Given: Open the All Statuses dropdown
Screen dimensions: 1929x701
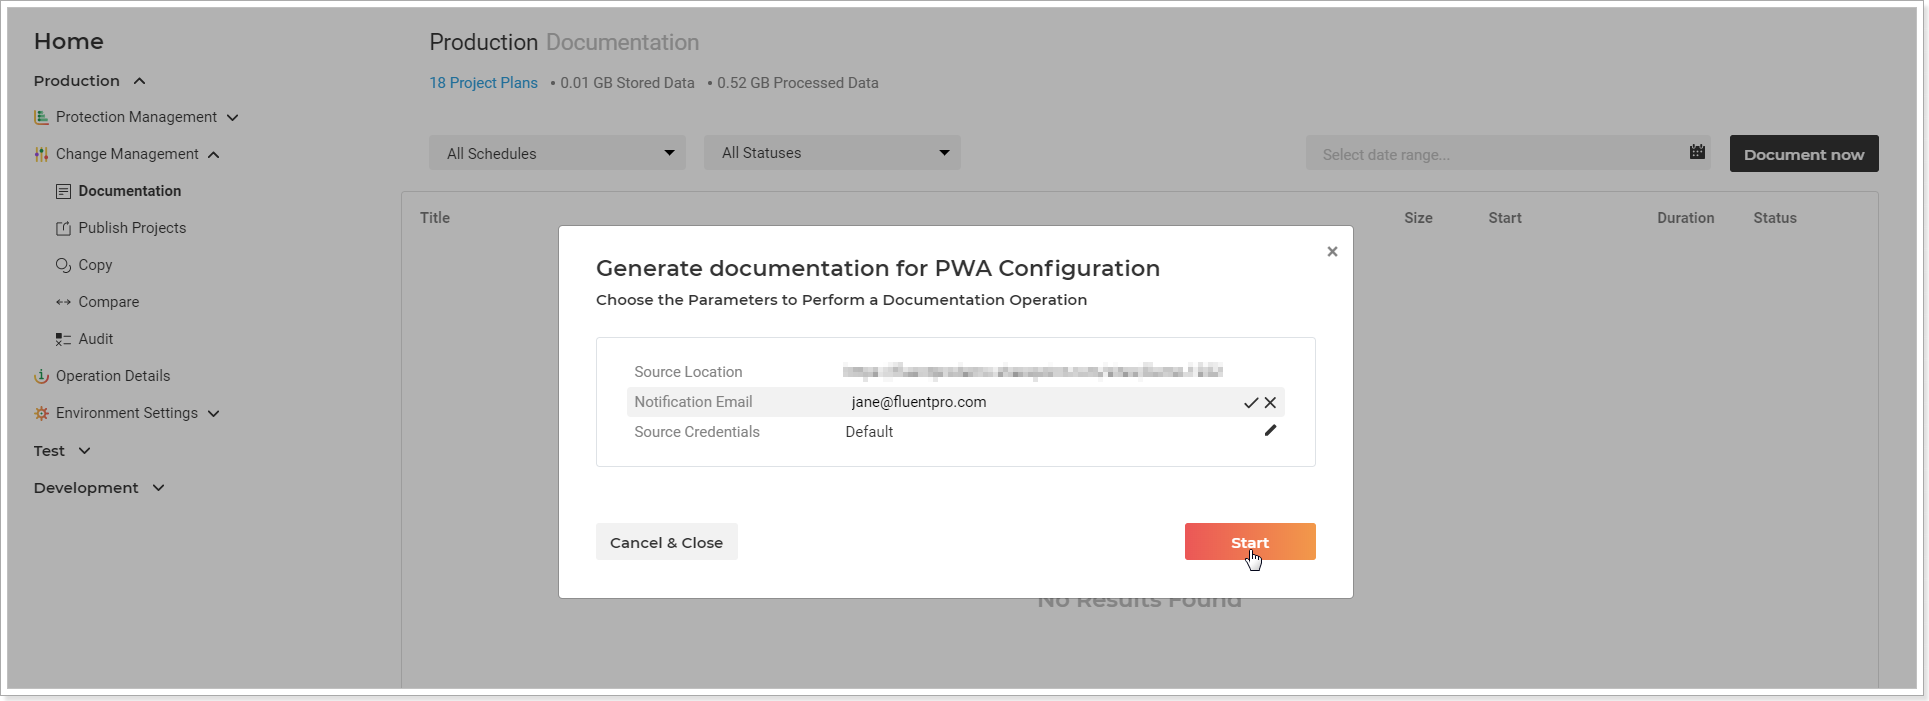Looking at the screenshot, I should [x=832, y=153].
